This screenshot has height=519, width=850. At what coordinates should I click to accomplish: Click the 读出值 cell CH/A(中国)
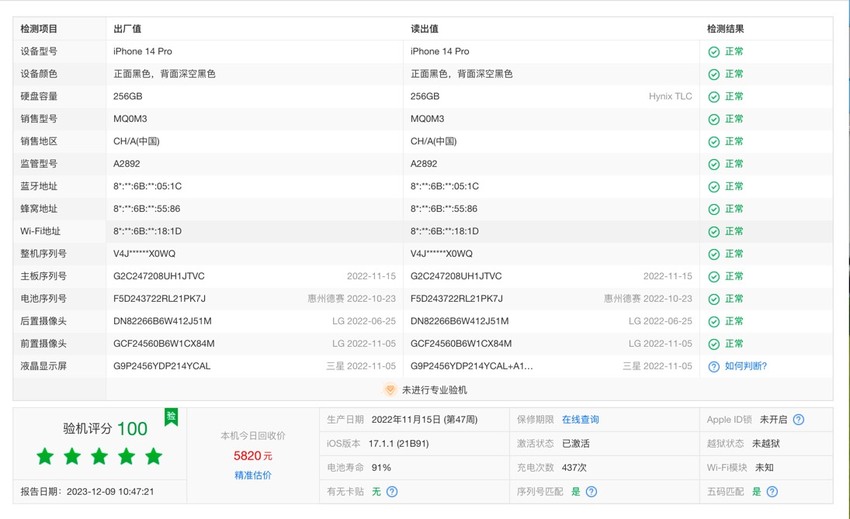pyautogui.click(x=434, y=141)
